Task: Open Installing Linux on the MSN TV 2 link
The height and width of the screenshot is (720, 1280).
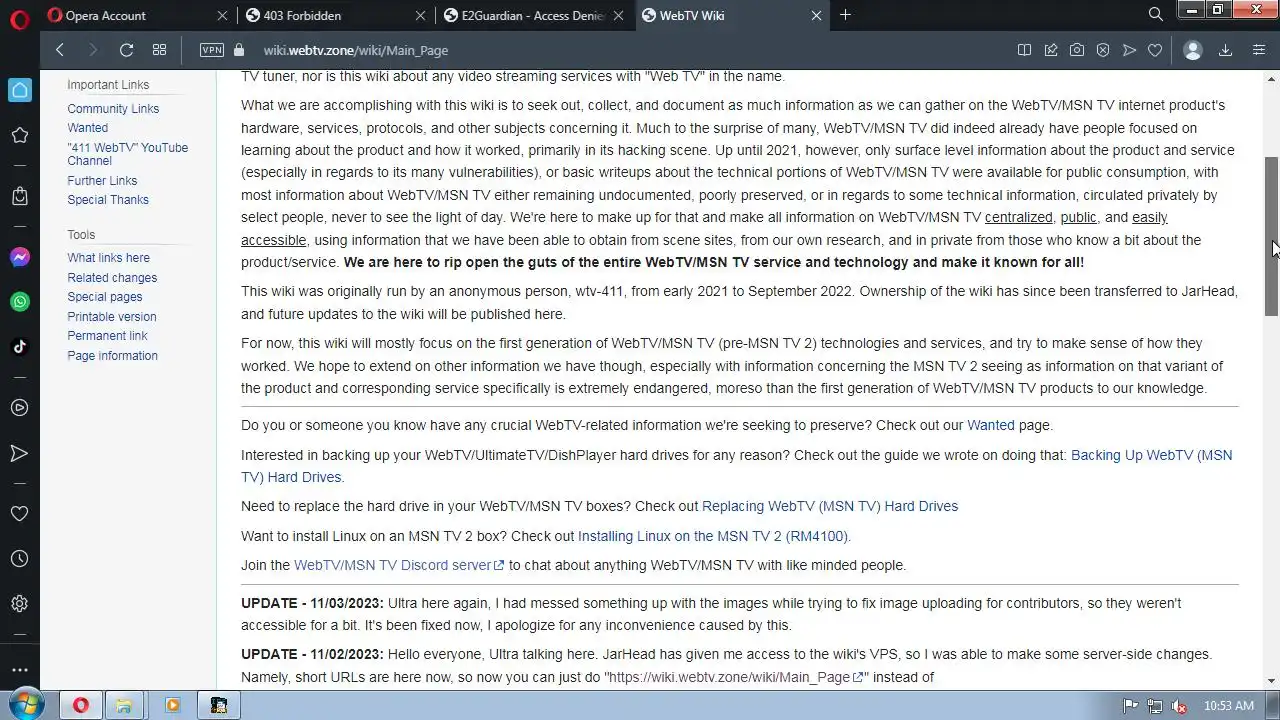Action: [x=714, y=536]
